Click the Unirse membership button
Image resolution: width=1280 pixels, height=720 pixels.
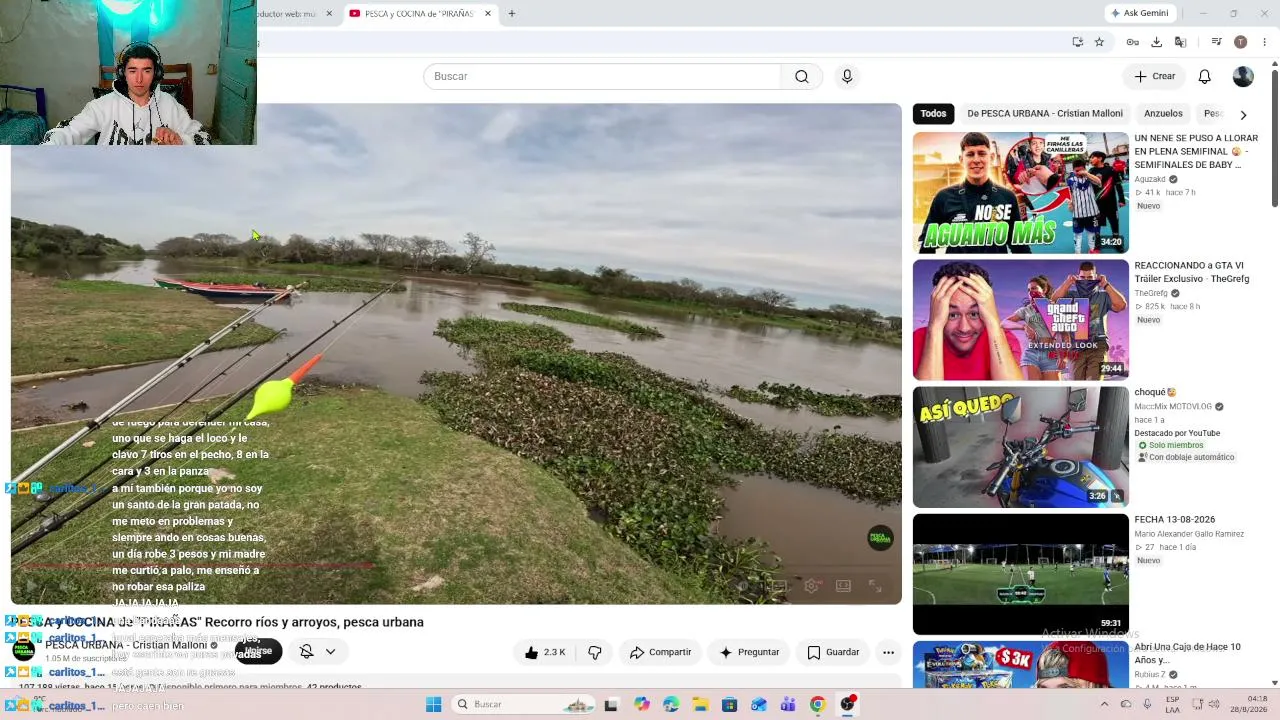[x=258, y=651]
